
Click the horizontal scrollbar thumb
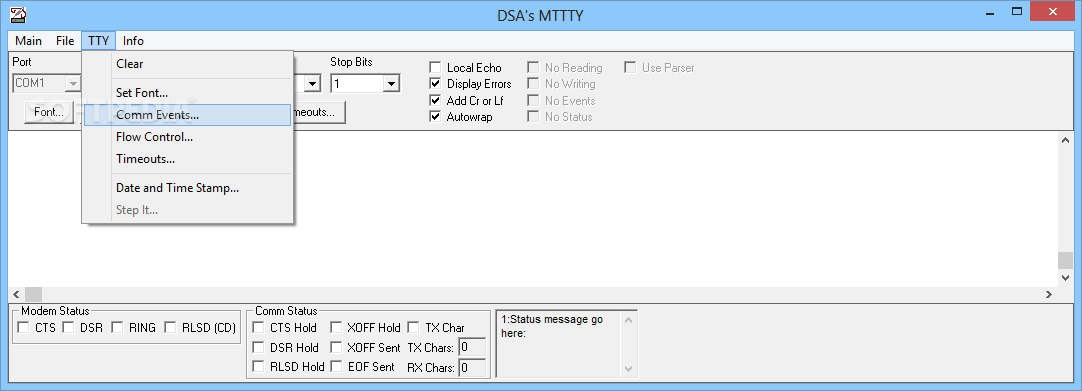33,294
